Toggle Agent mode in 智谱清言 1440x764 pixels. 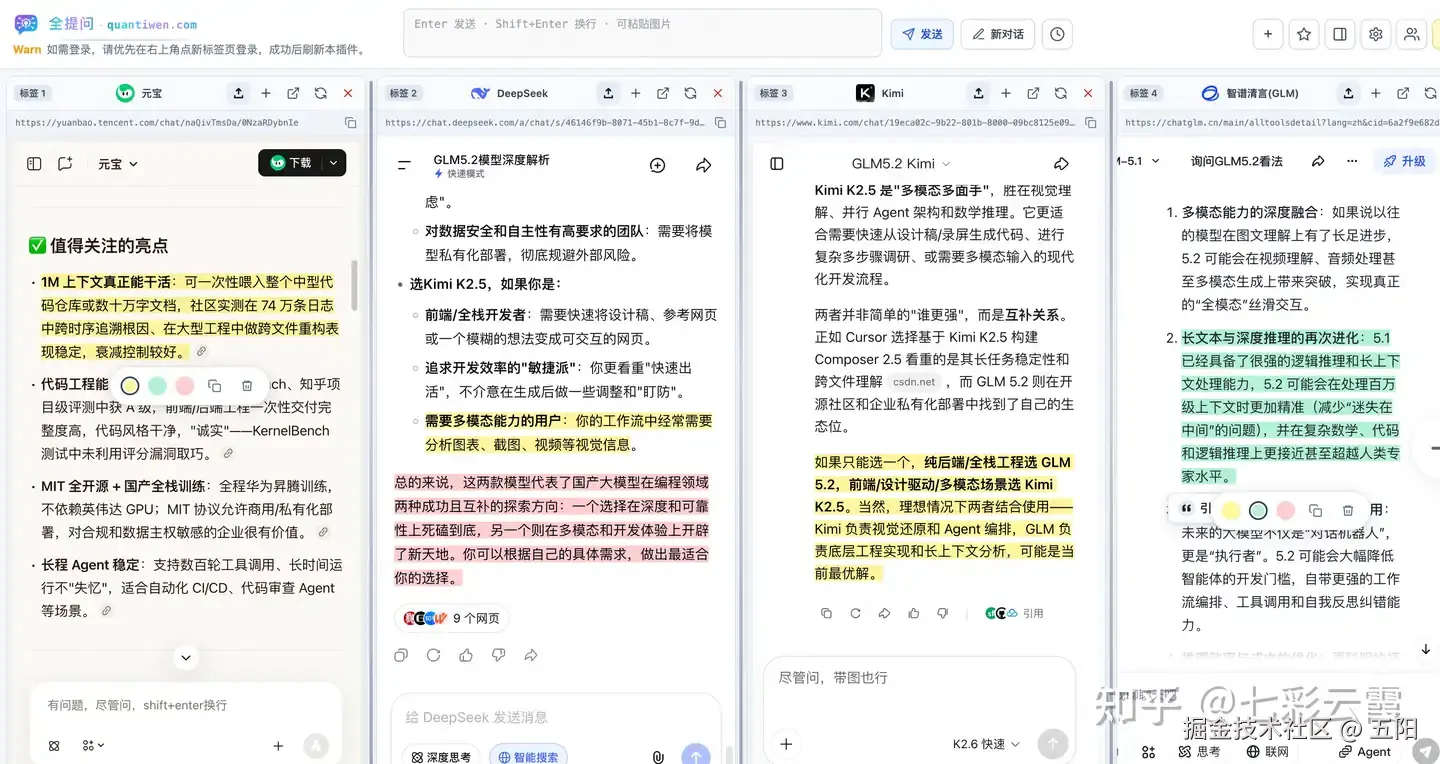[x=1364, y=752]
